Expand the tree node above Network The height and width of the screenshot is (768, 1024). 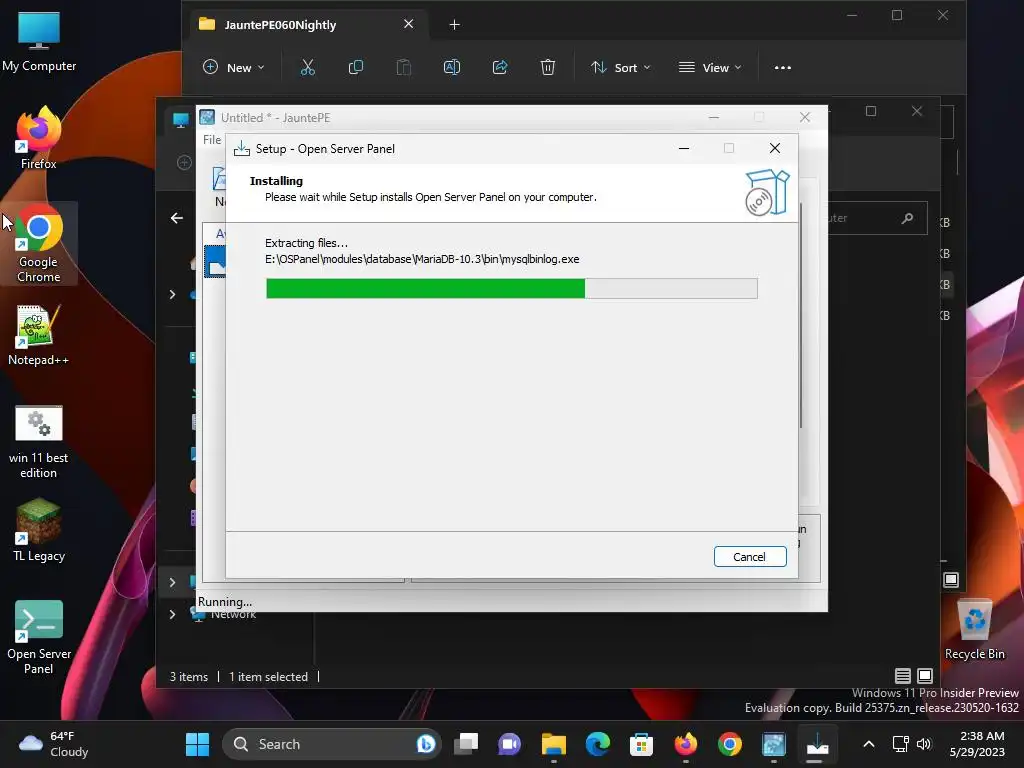coord(172,582)
